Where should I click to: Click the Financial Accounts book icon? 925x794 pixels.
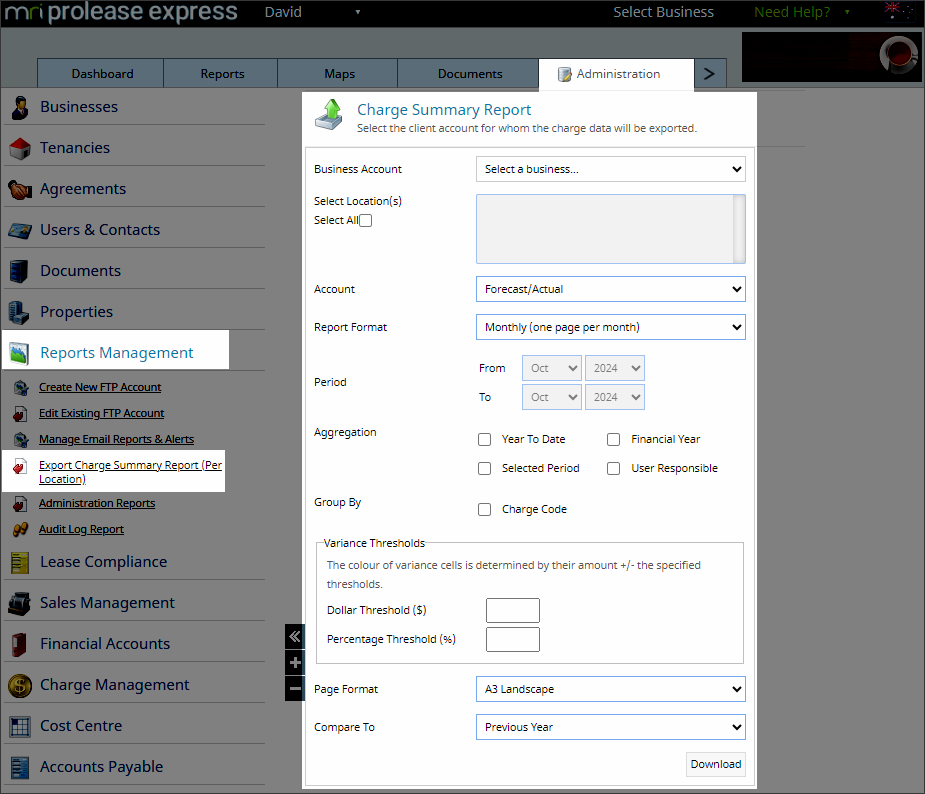(19, 644)
